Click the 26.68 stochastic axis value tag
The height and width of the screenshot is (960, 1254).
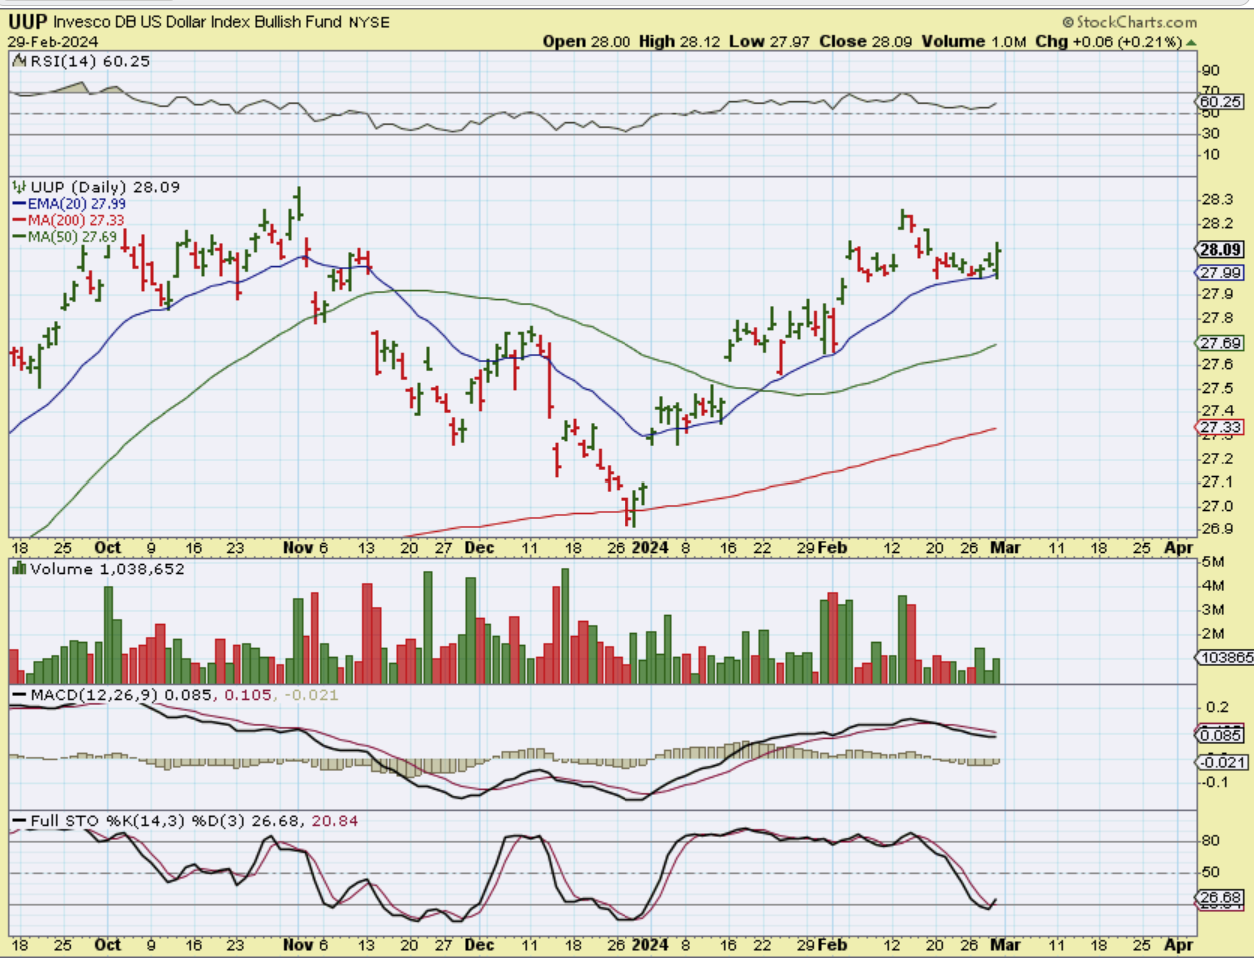(1220, 899)
